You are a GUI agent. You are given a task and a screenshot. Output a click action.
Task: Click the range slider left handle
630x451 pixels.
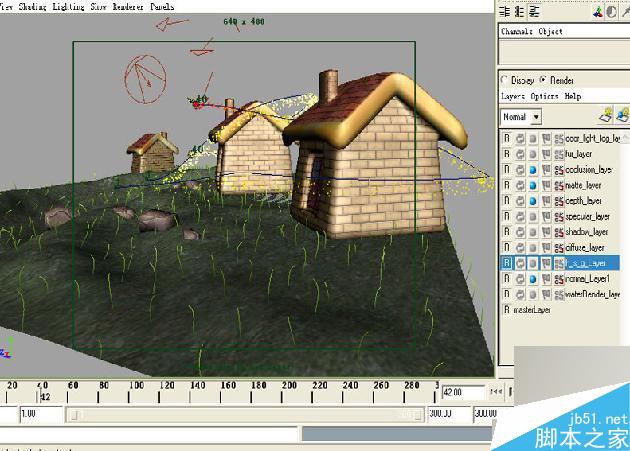coord(74,415)
